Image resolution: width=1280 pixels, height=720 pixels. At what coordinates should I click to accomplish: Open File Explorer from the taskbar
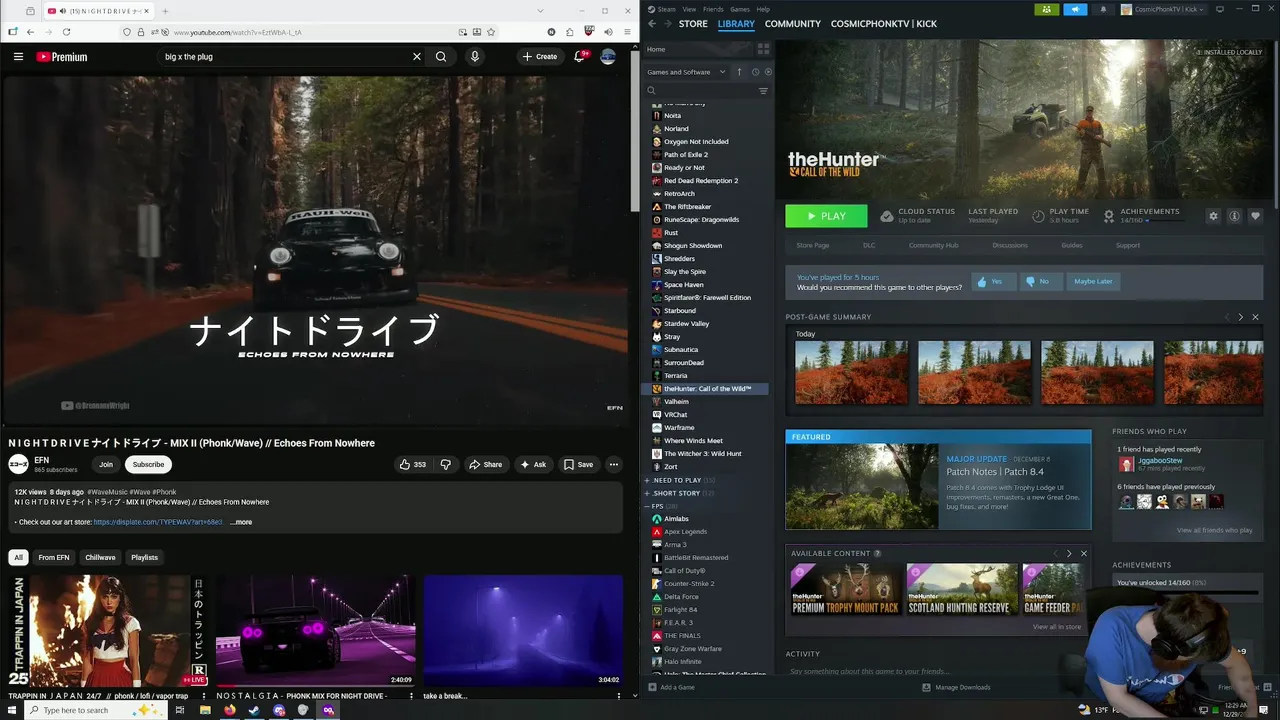205,710
